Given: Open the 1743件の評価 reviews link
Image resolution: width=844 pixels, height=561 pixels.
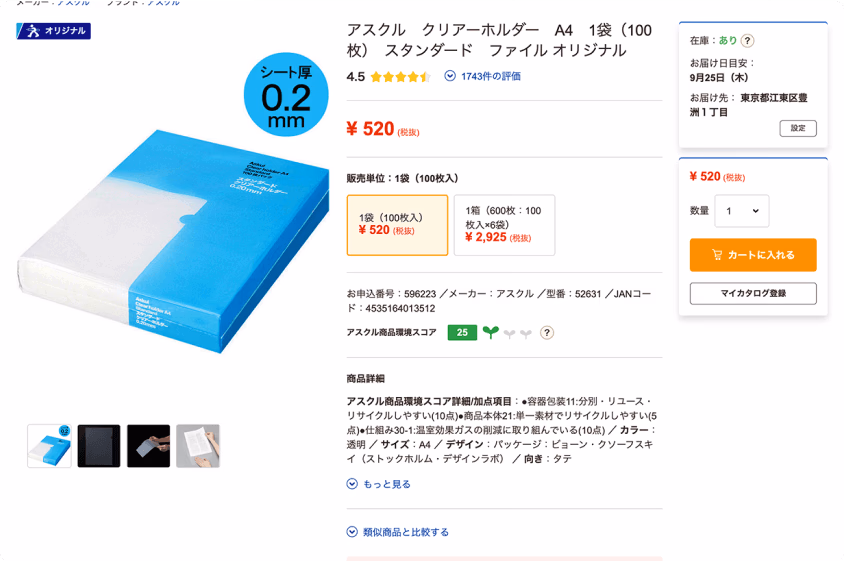Looking at the screenshot, I should pyautogui.click(x=483, y=76).
